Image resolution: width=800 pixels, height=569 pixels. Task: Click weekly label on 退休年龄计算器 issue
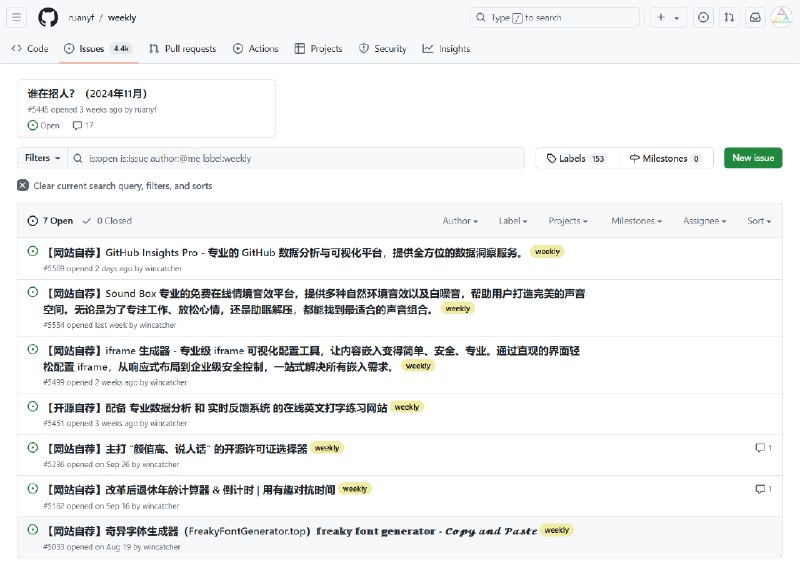click(355, 489)
